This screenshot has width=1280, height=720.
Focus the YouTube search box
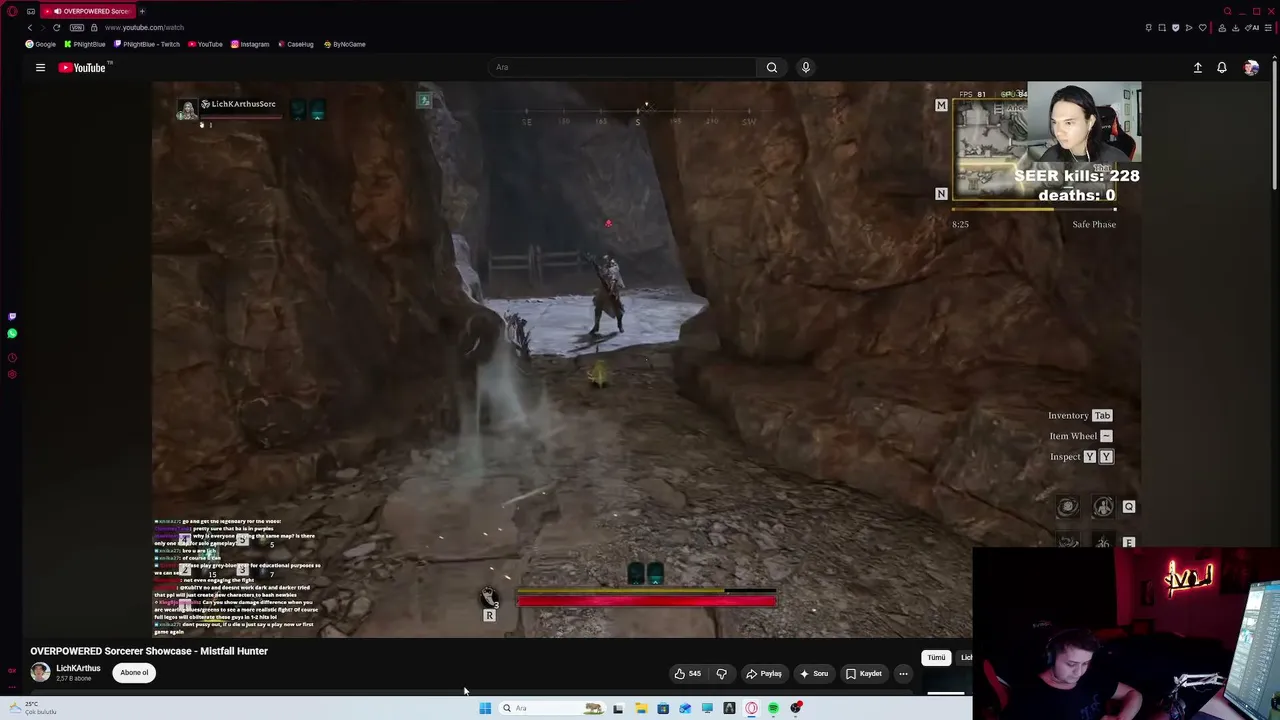click(x=622, y=67)
